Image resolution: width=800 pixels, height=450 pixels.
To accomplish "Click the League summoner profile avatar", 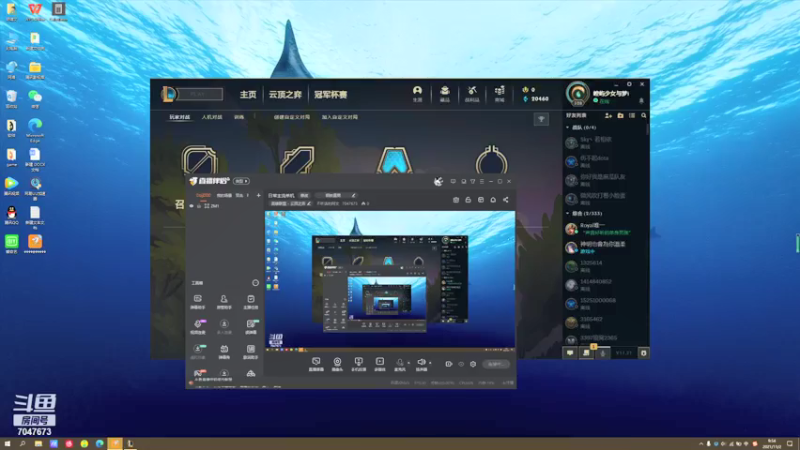I will [x=578, y=94].
